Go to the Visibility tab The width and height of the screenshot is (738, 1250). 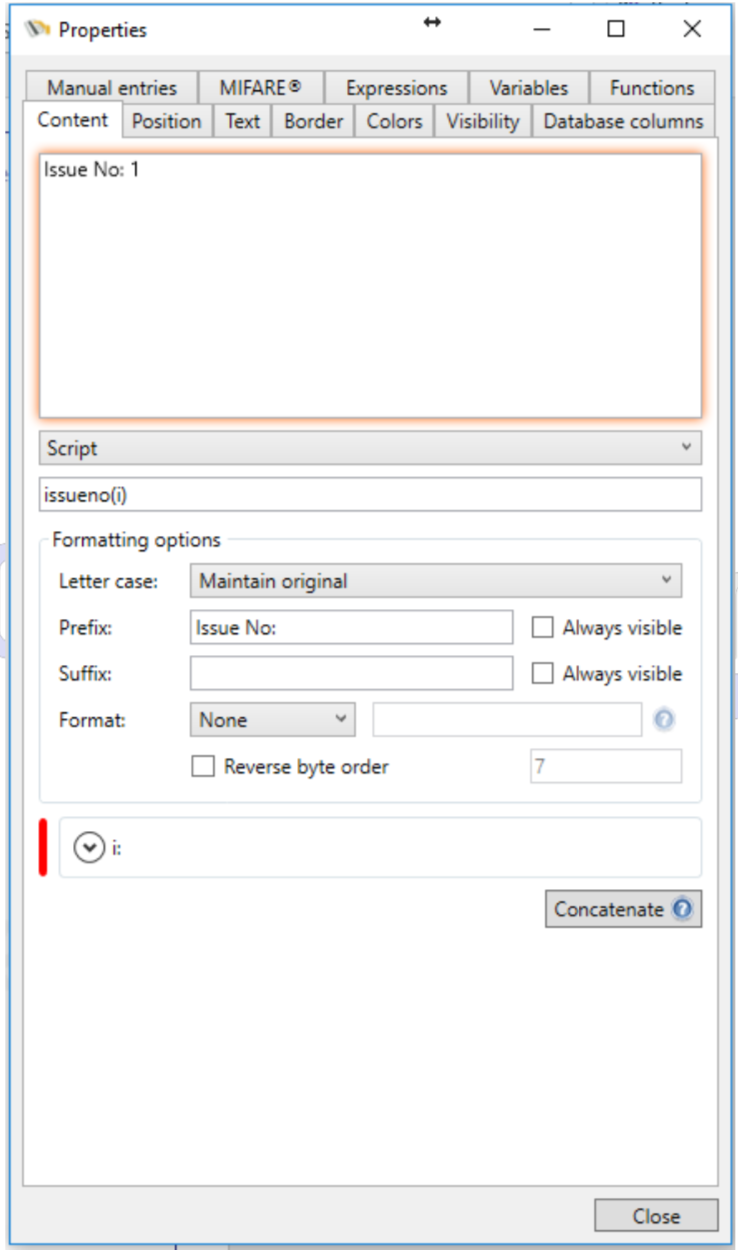pyautogui.click(x=482, y=122)
